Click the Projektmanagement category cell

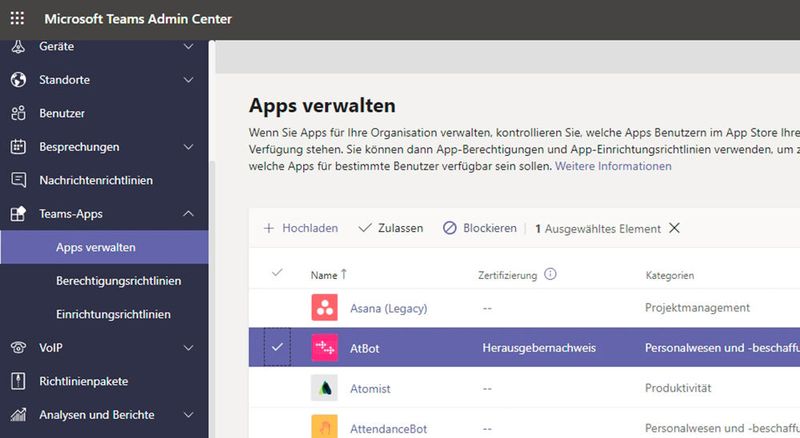(x=697, y=308)
